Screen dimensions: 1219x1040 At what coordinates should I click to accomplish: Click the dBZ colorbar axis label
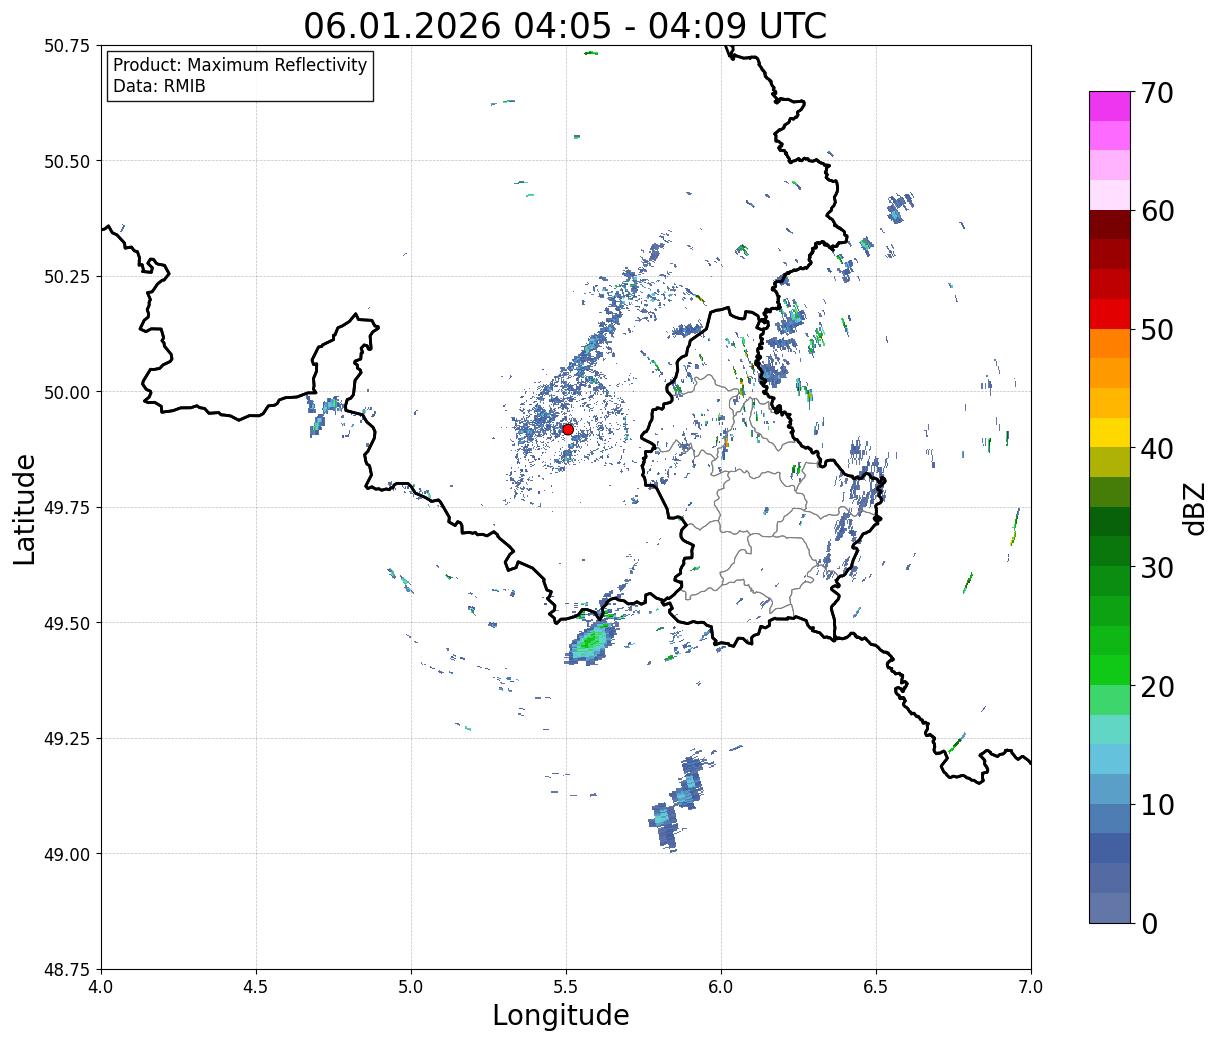tap(1195, 507)
